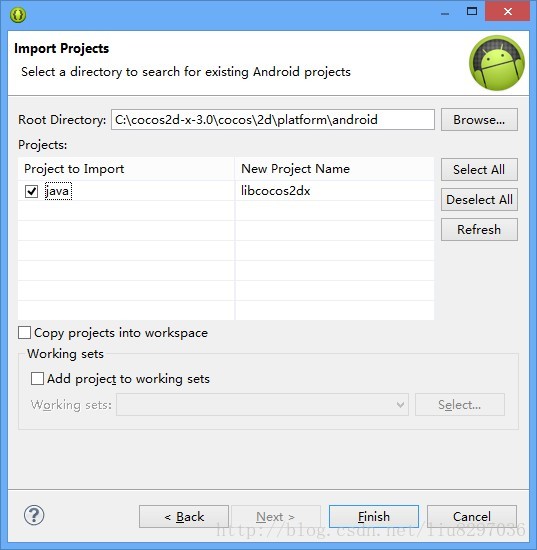Close the dialog with the red X
This screenshot has height=550, width=537.
click(507, 12)
